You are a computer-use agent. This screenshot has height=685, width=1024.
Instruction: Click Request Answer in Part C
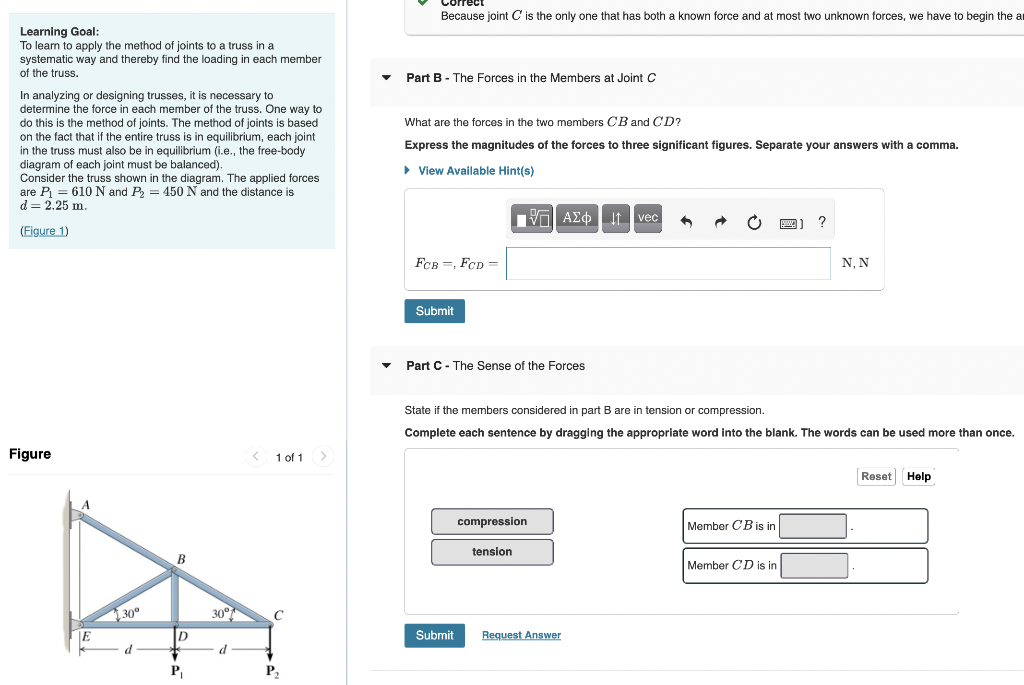pyautogui.click(x=520, y=635)
